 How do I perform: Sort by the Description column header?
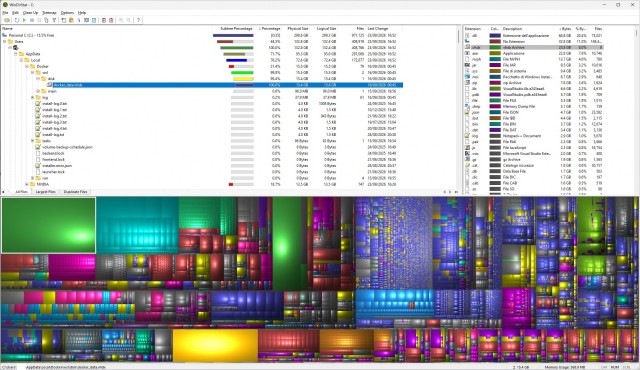[512, 29]
